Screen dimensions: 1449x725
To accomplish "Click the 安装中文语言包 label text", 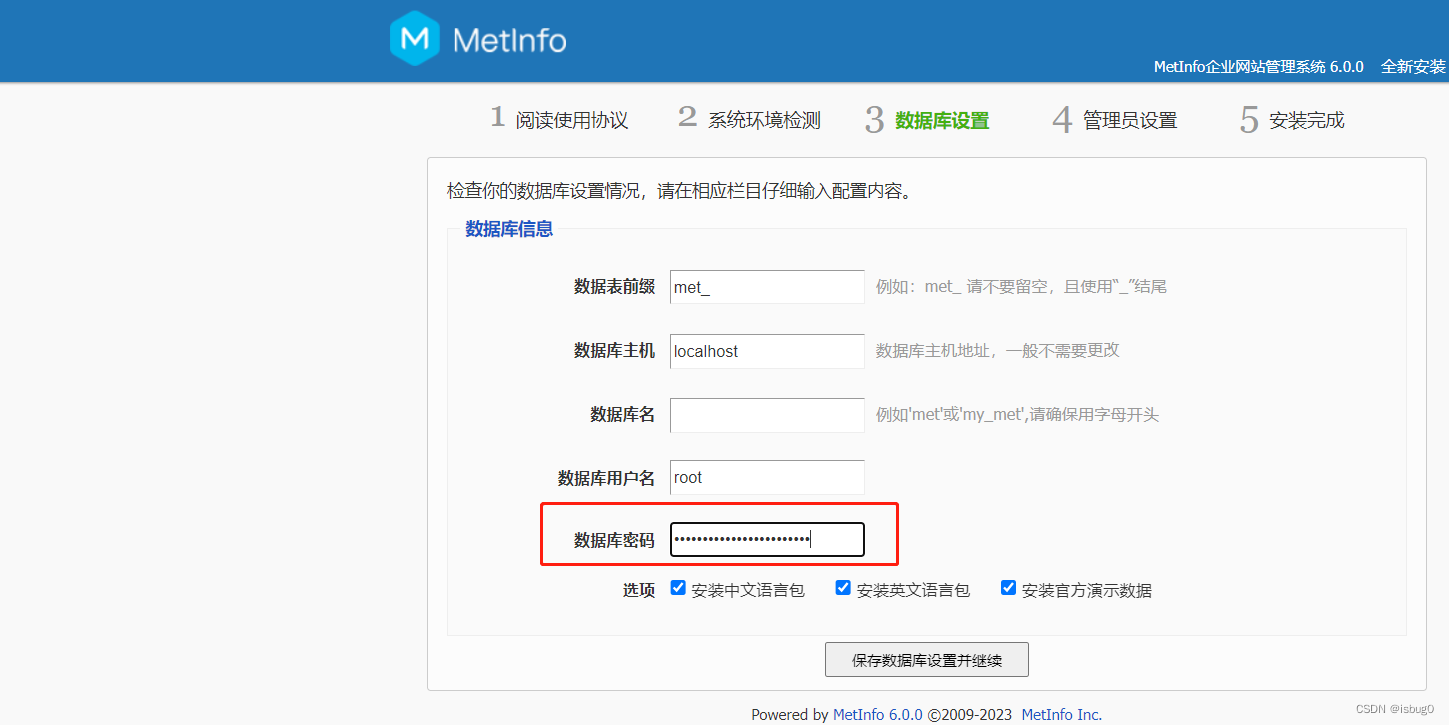I will [x=747, y=590].
